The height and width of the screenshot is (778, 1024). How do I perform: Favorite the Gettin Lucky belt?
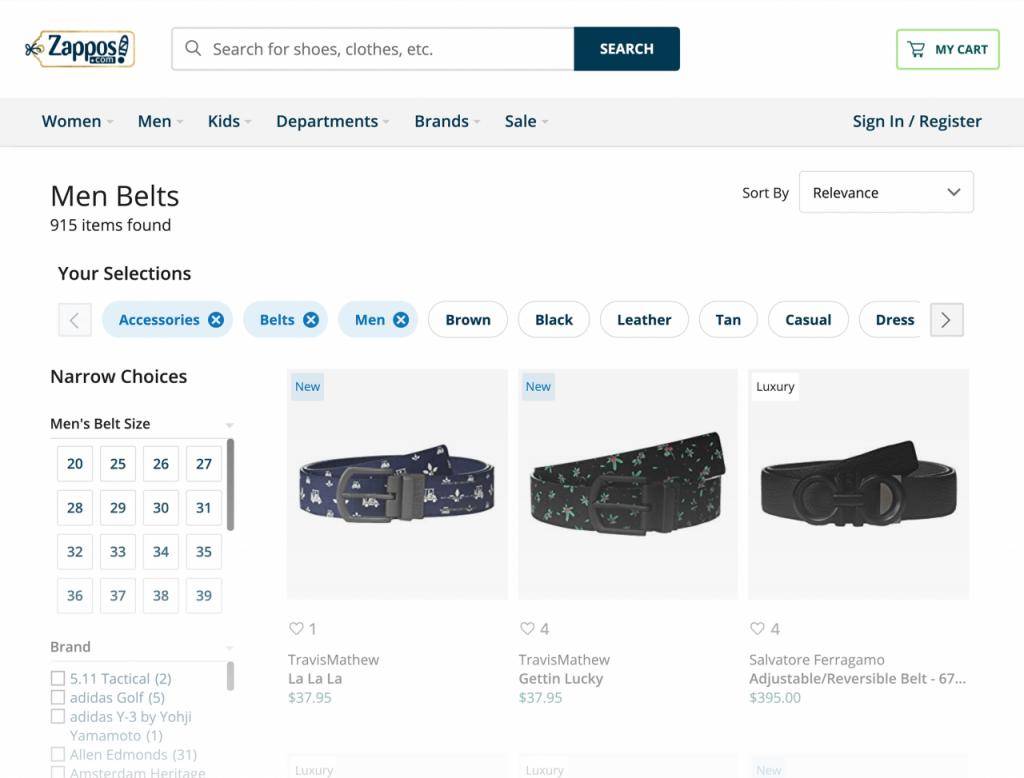(527, 629)
